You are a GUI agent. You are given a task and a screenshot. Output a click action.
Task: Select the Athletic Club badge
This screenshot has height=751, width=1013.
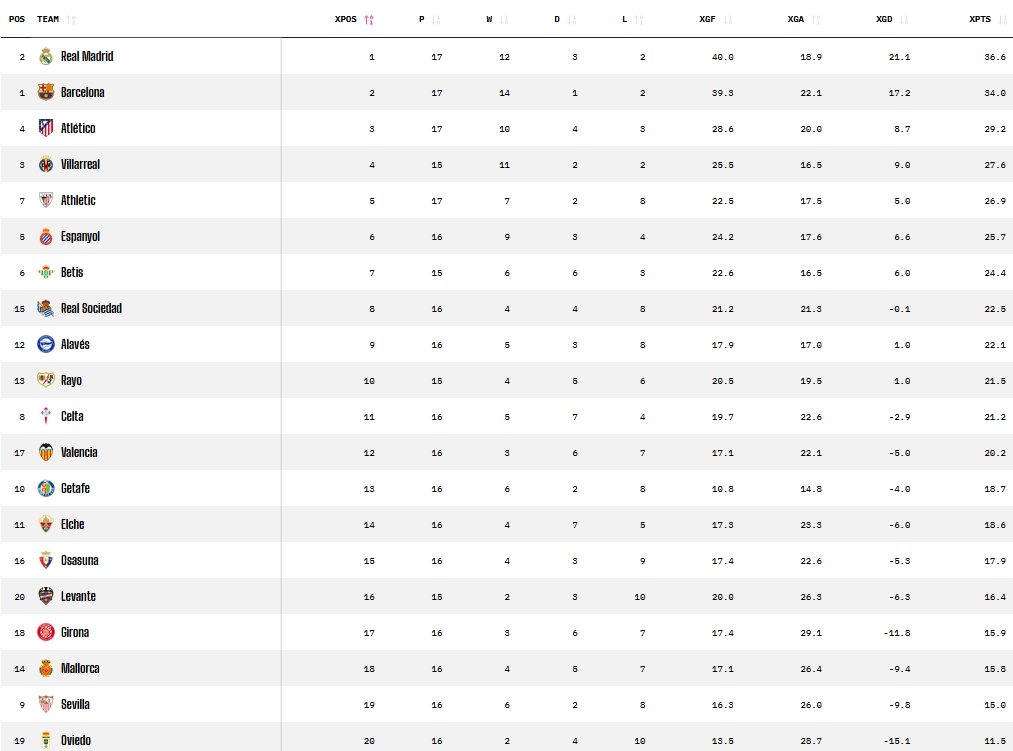[x=45, y=200]
